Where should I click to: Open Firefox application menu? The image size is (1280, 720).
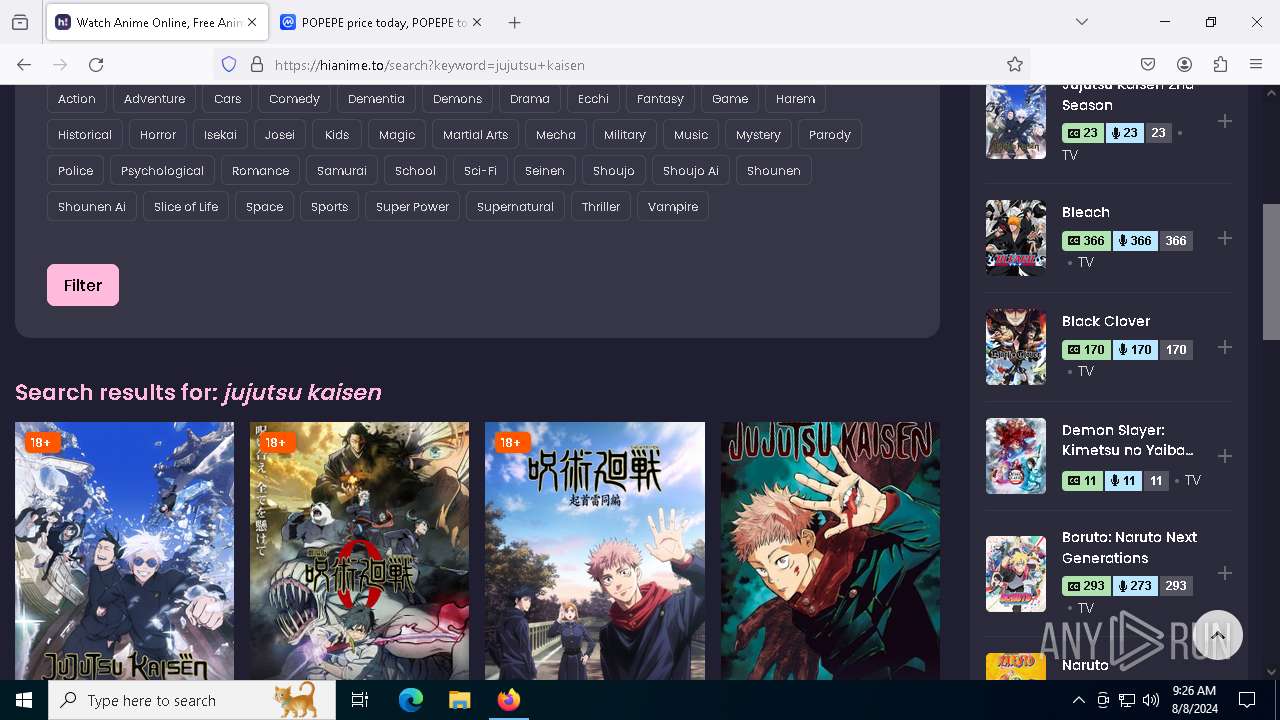pyautogui.click(x=1256, y=65)
